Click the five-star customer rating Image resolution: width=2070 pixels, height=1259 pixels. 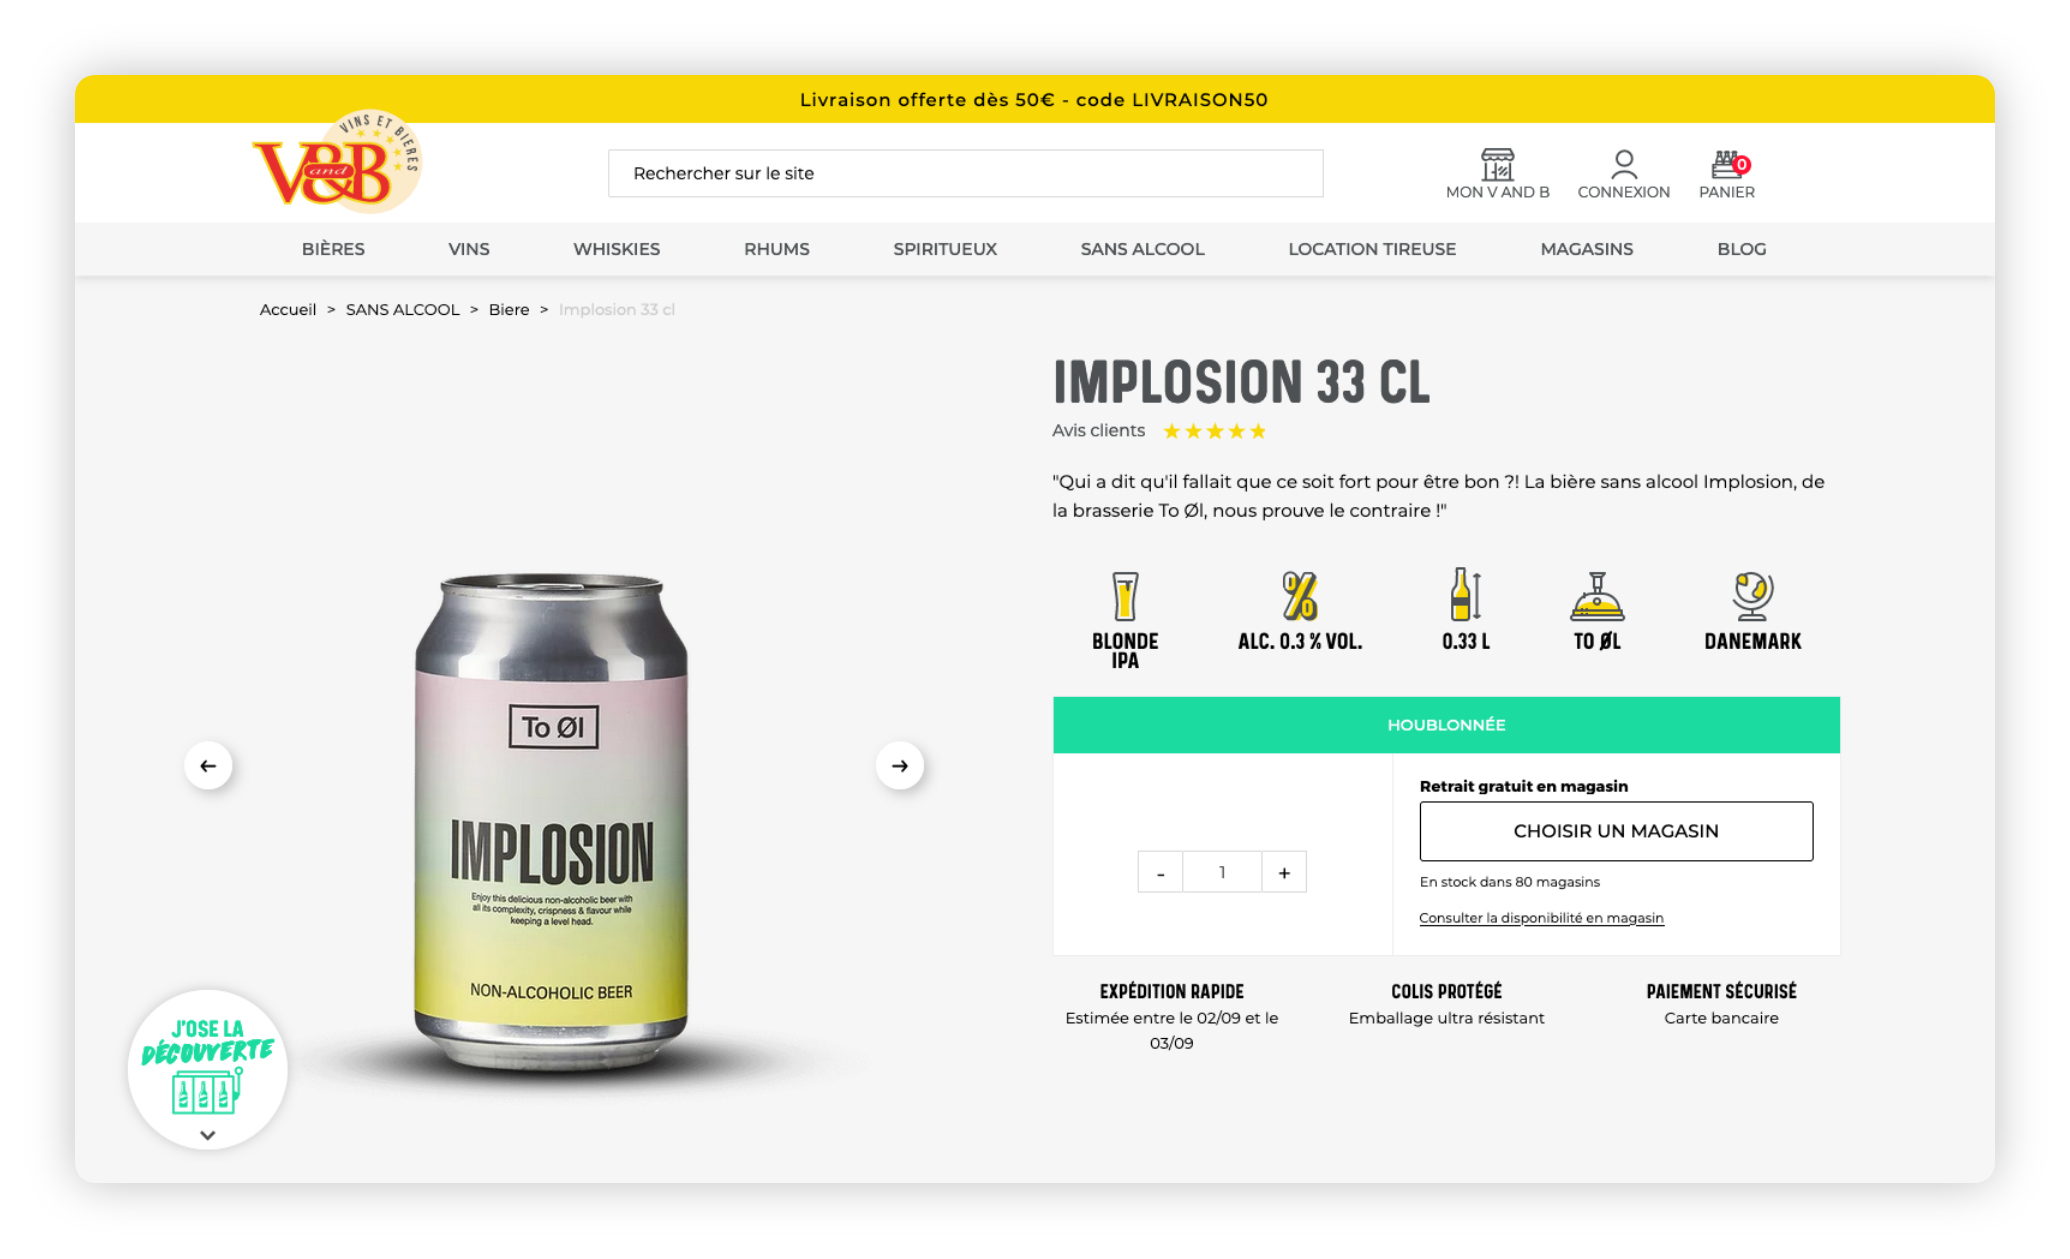1214,431
